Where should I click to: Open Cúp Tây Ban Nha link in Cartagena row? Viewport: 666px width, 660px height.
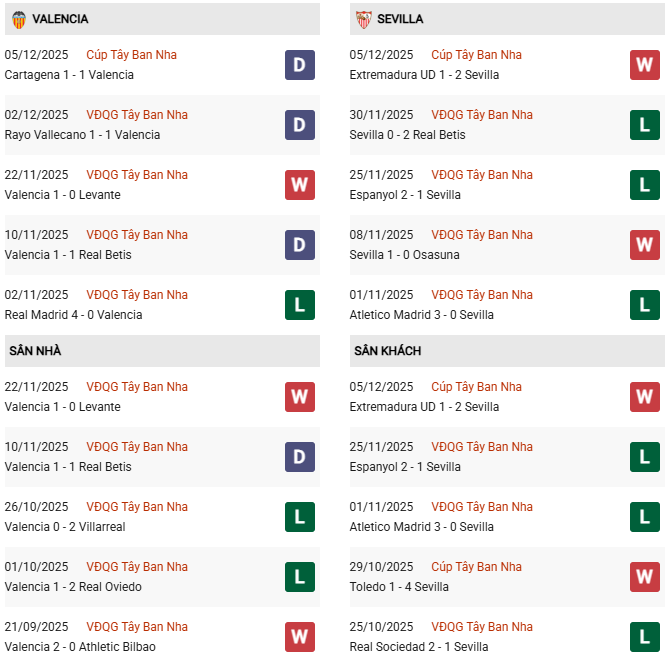pyautogui.click(x=131, y=55)
